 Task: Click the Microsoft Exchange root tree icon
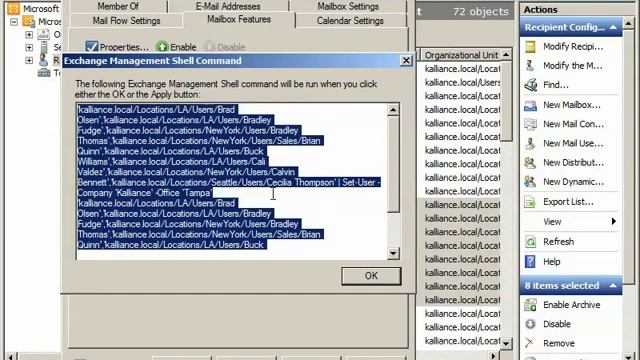point(13,8)
